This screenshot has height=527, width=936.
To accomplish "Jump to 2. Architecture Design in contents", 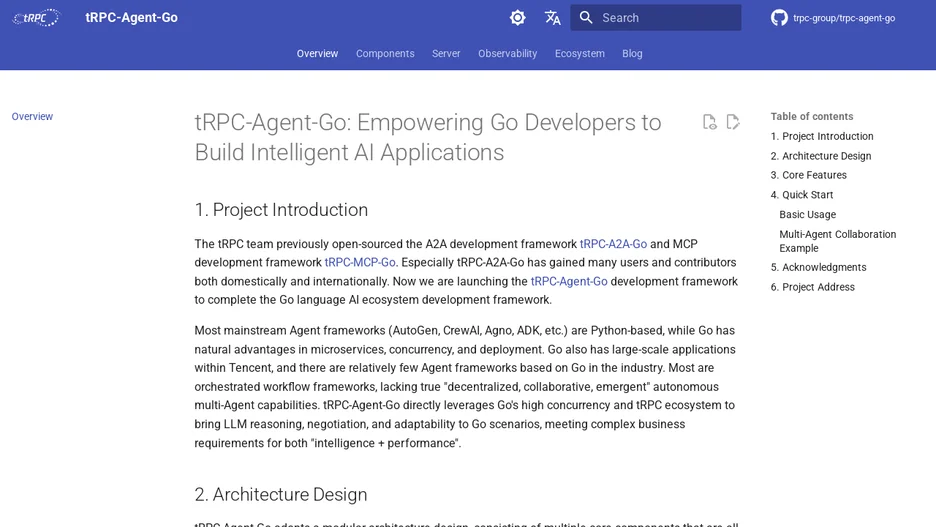I will click(x=821, y=156).
